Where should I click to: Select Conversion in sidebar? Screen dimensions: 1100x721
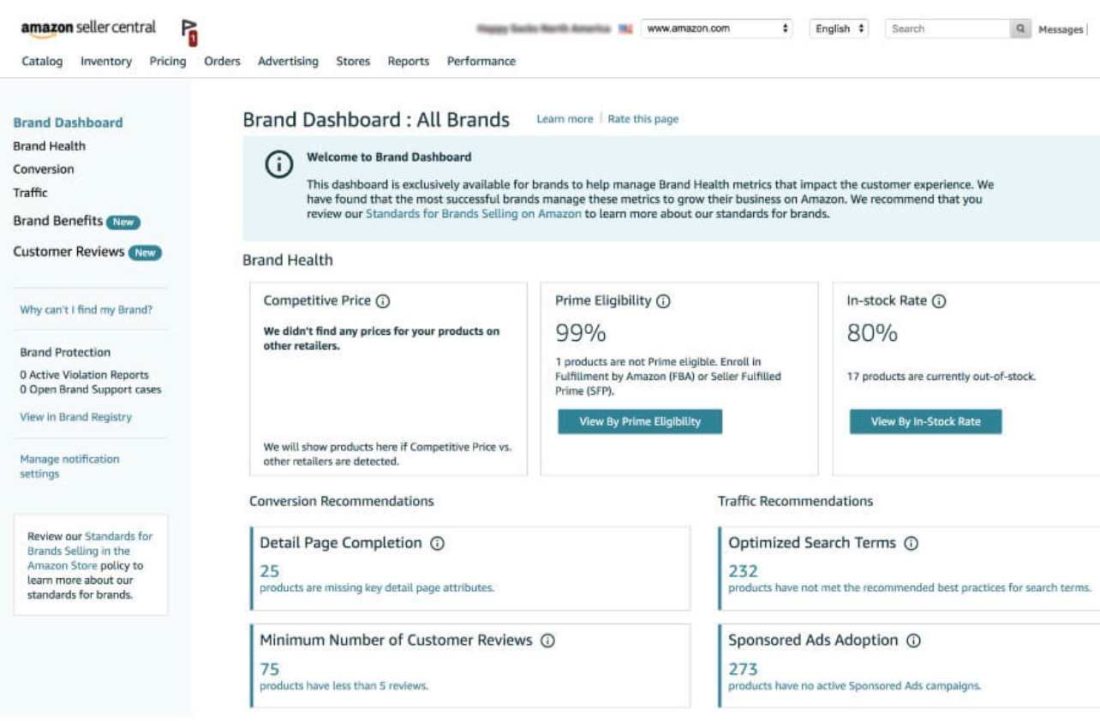43,169
